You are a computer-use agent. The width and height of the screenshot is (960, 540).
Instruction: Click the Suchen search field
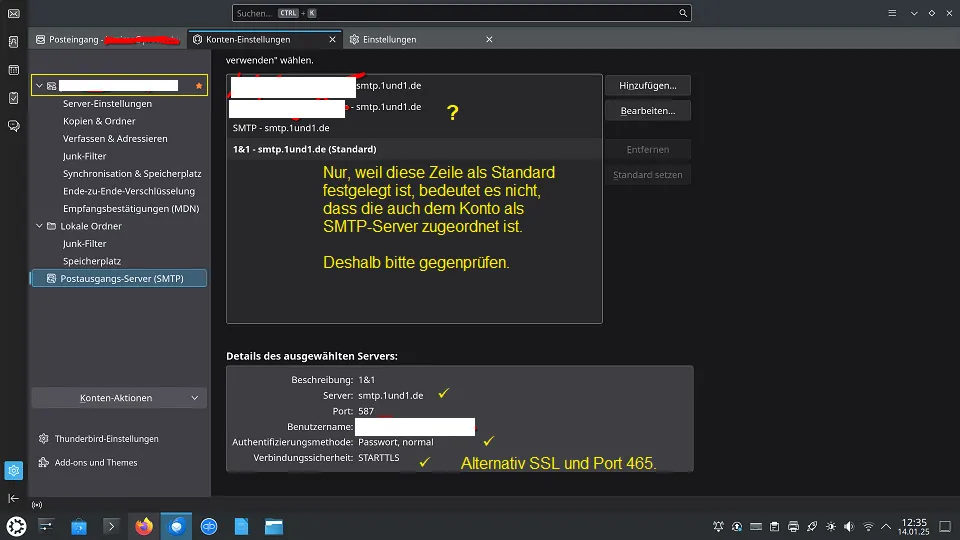pos(462,13)
